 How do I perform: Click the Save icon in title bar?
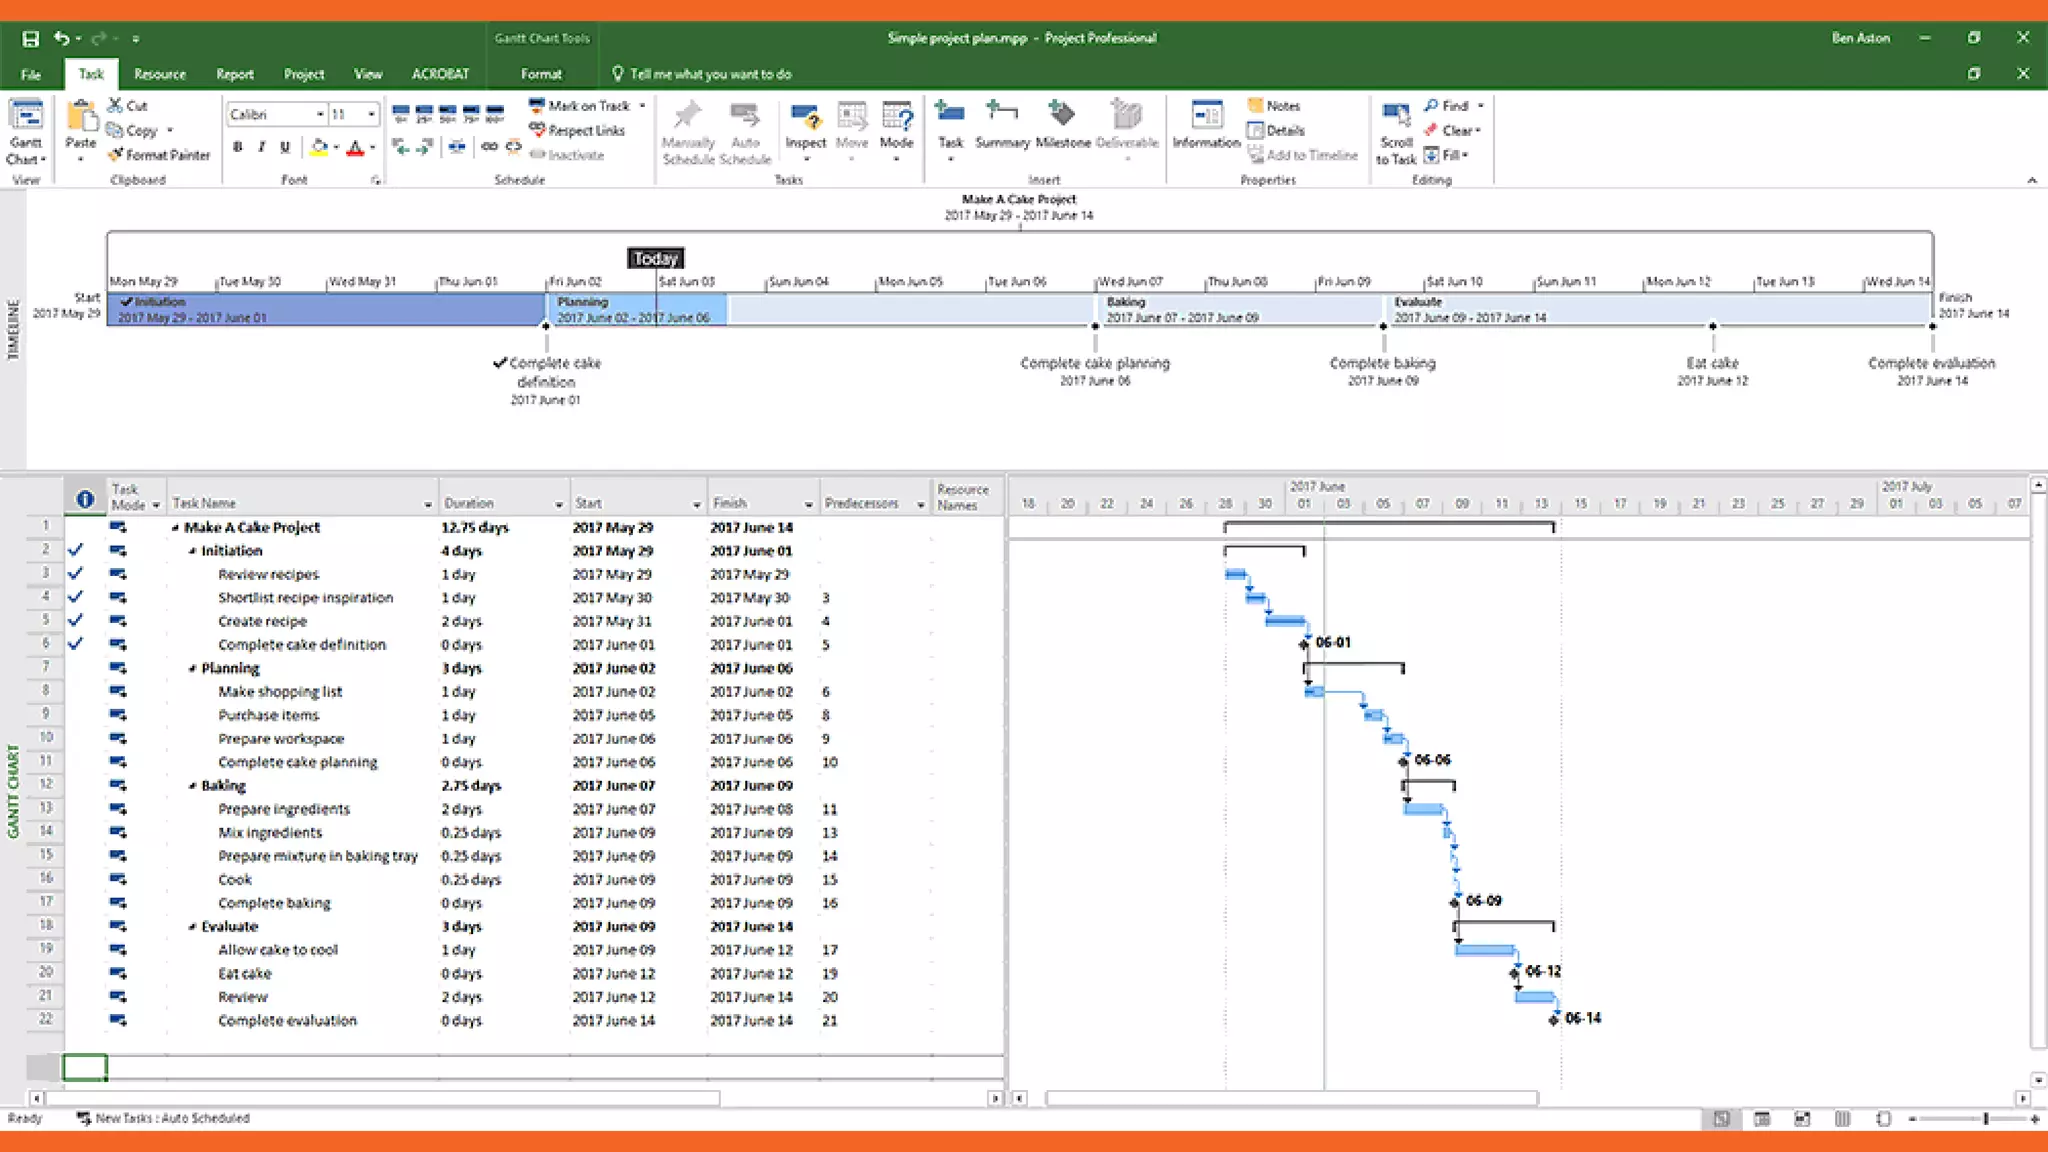coord(30,38)
